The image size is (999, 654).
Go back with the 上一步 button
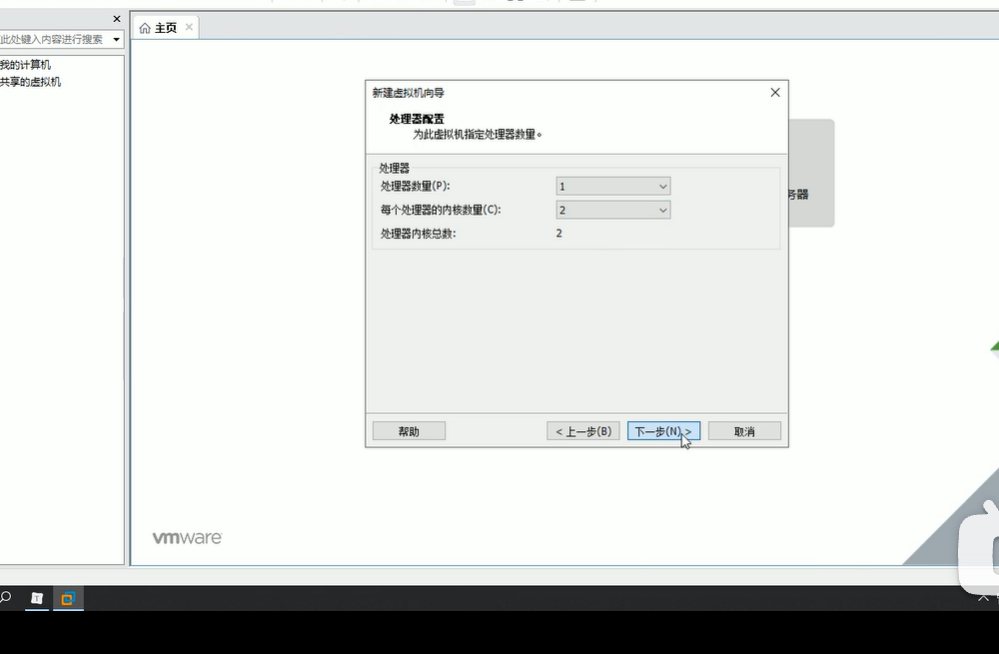pos(583,432)
